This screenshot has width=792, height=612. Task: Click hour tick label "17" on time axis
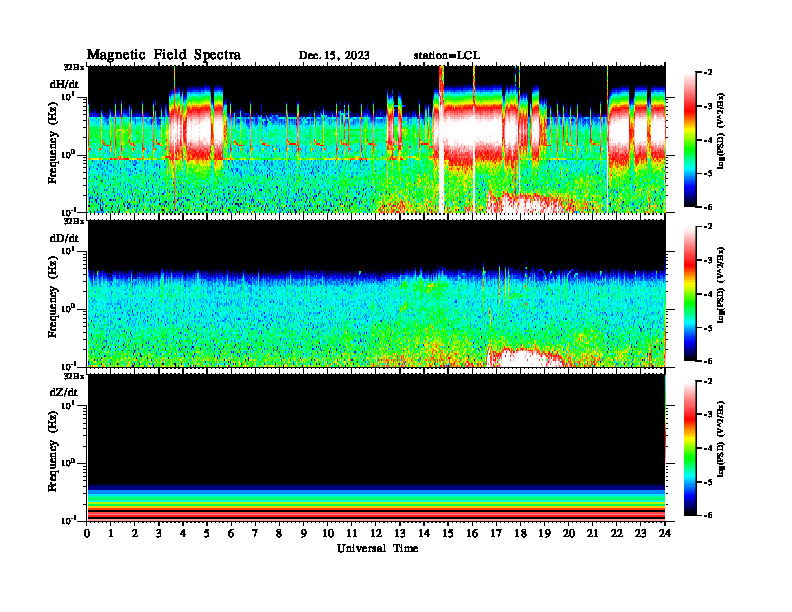click(x=497, y=533)
